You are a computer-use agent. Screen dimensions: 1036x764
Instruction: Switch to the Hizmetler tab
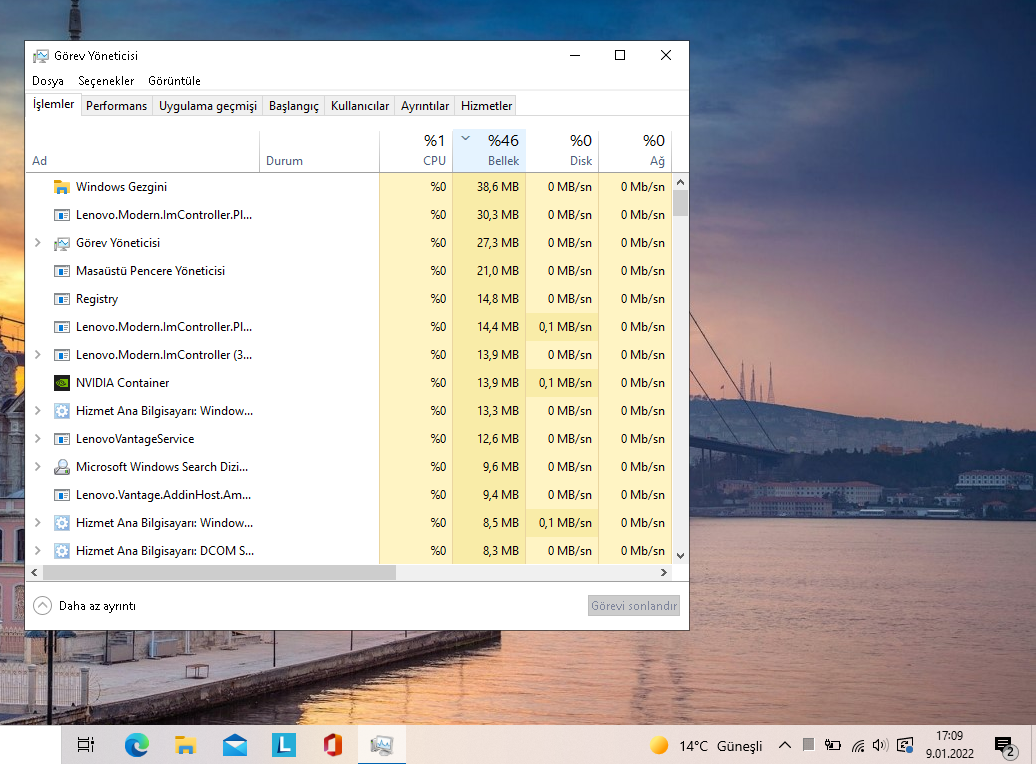[486, 106]
